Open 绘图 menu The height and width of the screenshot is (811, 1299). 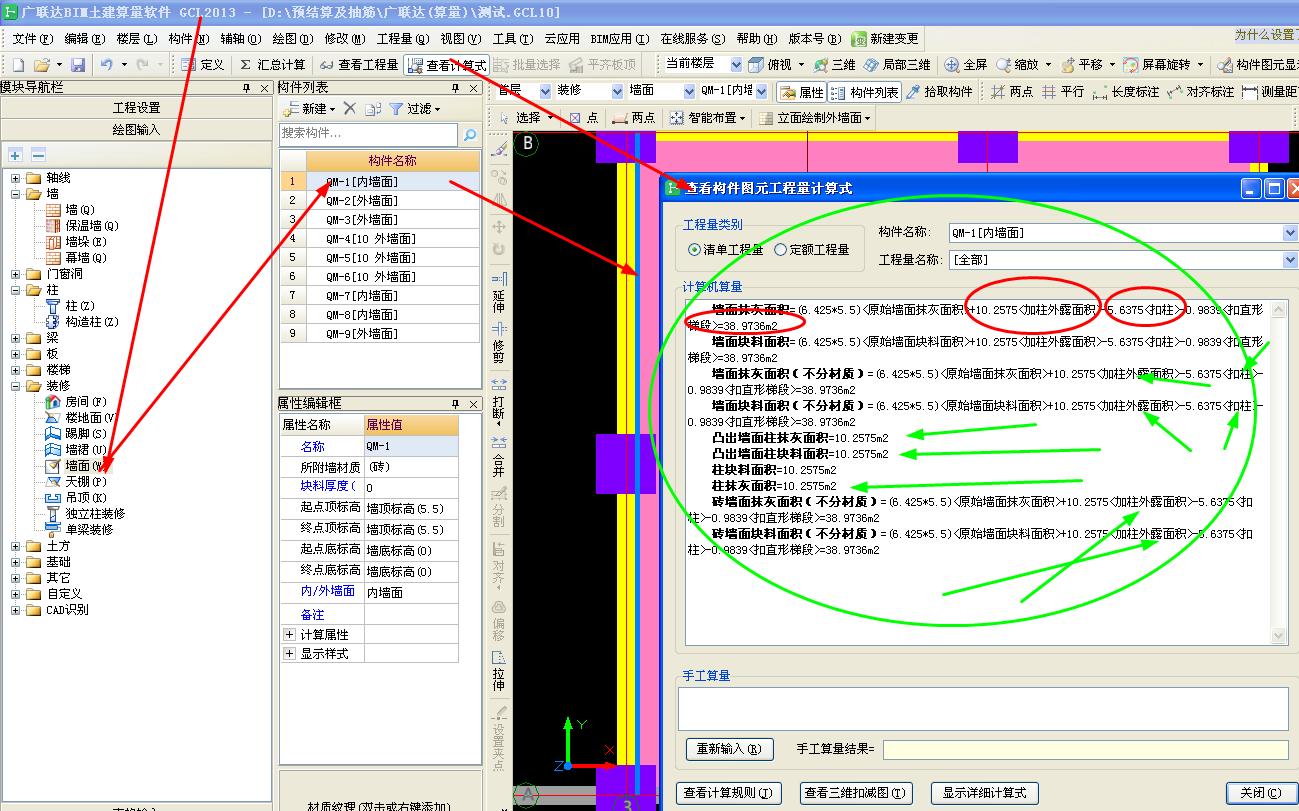pyautogui.click(x=293, y=39)
